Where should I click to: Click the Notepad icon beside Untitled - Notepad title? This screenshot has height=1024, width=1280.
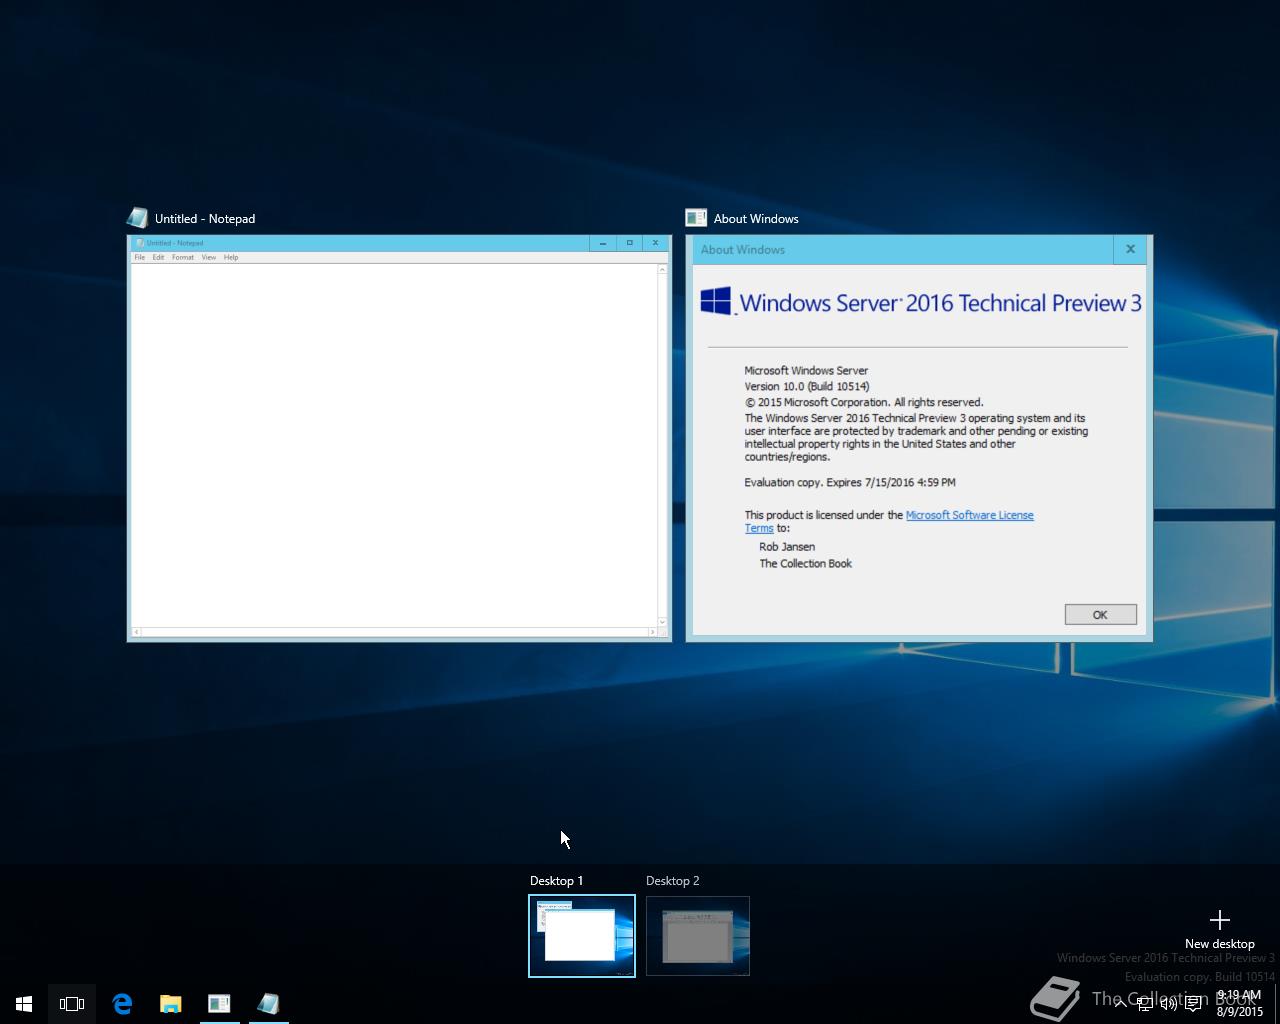137,218
